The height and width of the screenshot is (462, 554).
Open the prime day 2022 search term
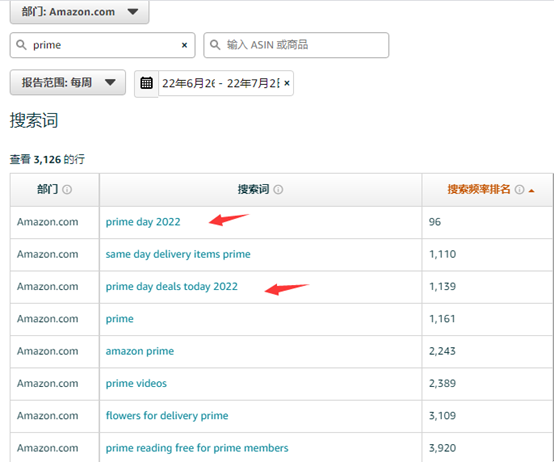(x=143, y=222)
